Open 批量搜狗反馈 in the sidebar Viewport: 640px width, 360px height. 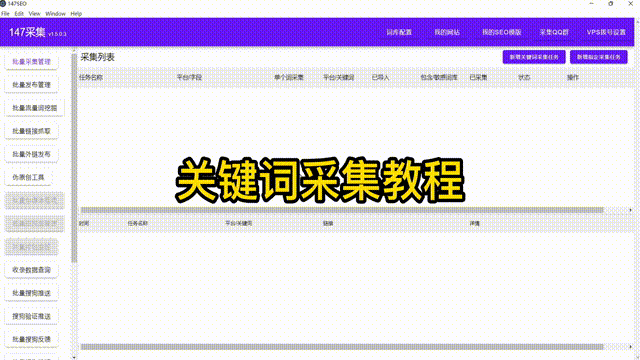click(x=31, y=339)
